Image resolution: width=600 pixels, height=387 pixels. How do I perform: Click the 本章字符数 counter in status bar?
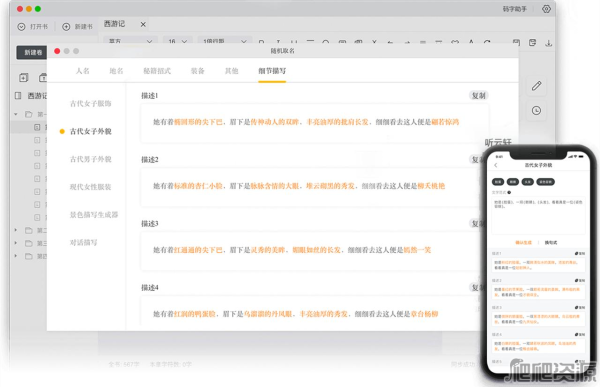[170, 364]
